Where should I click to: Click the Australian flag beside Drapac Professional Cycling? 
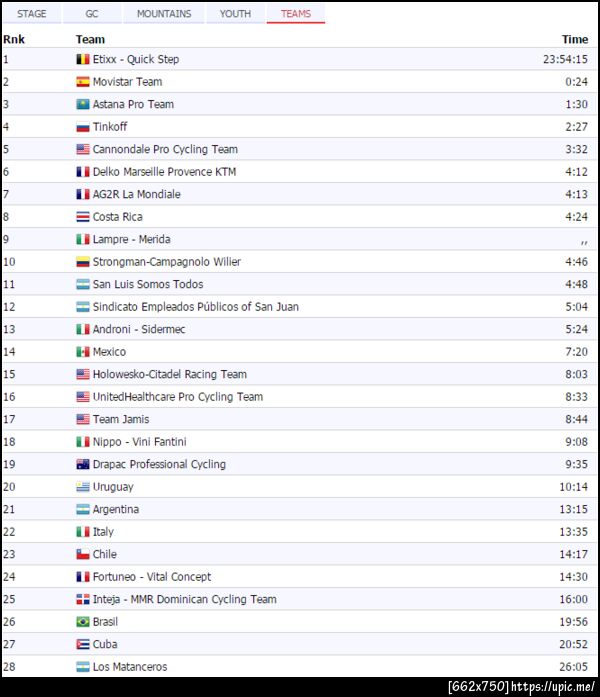(83, 465)
